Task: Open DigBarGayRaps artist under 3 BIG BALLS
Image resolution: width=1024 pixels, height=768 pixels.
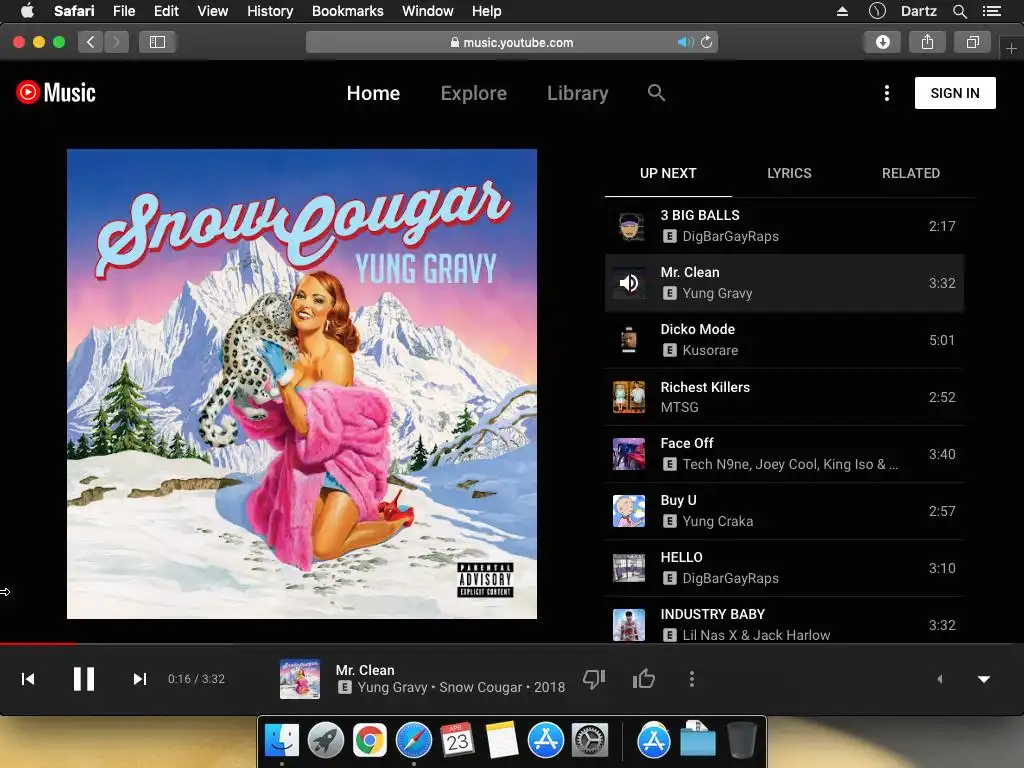Action: click(x=730, y=236)
